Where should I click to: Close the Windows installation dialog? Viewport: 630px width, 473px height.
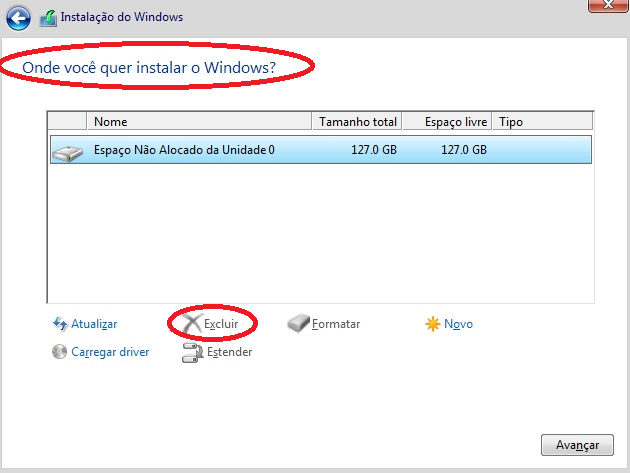[x=608, y=5]
